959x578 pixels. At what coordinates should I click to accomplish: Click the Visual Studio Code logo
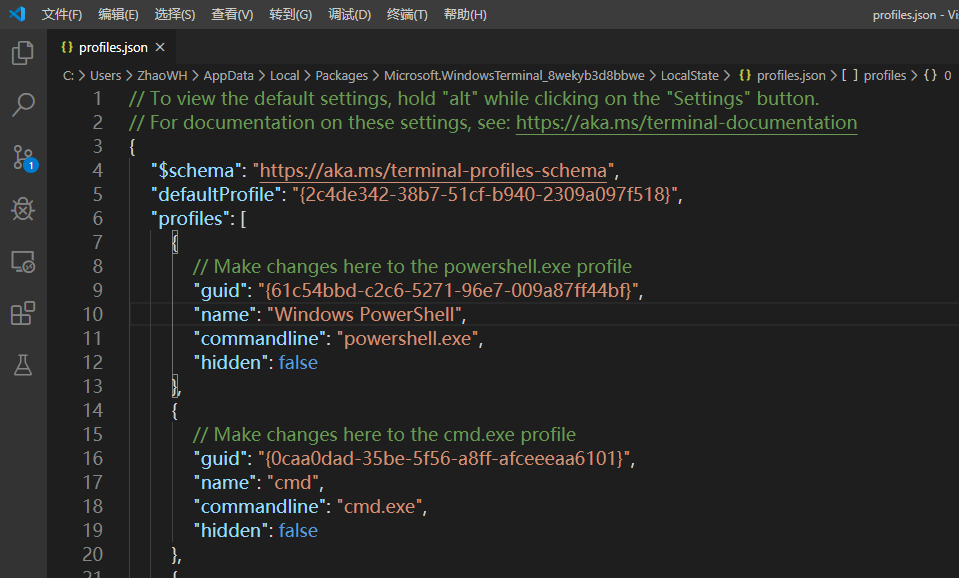15,14
